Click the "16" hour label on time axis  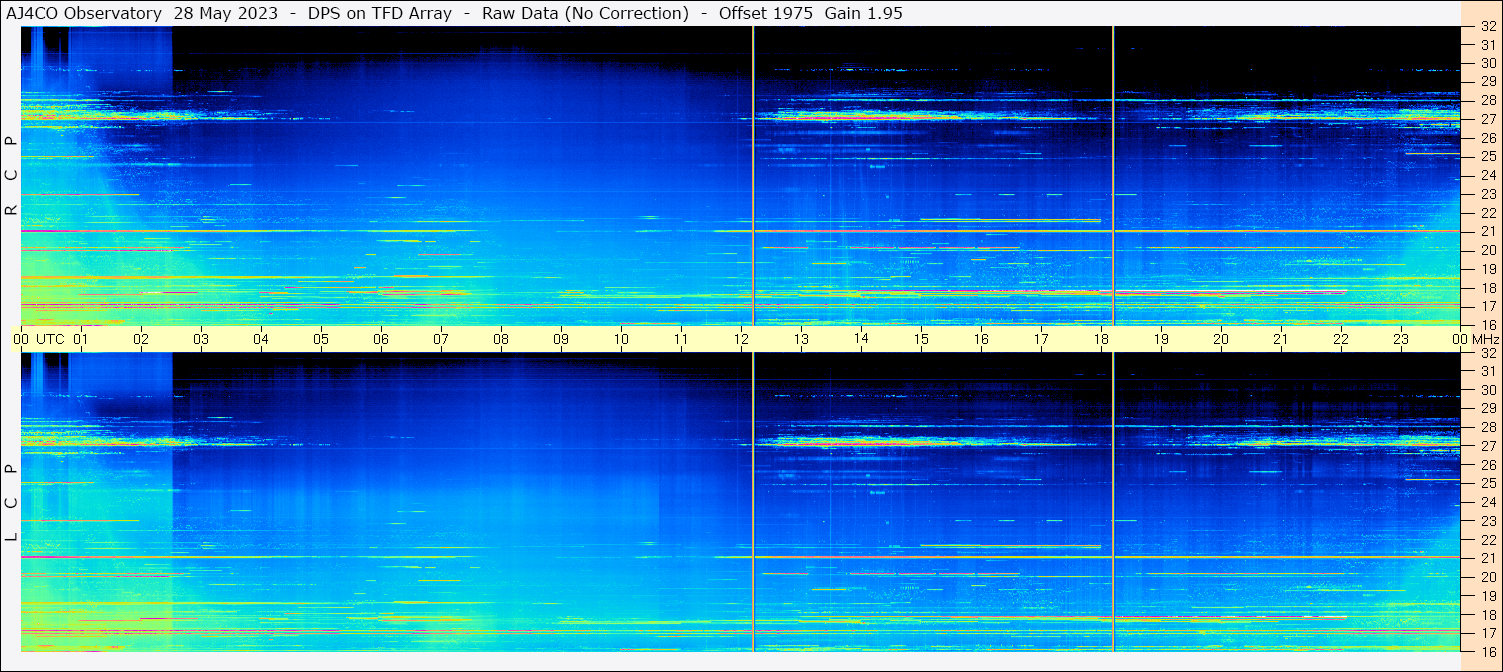[x=981, y=339]
